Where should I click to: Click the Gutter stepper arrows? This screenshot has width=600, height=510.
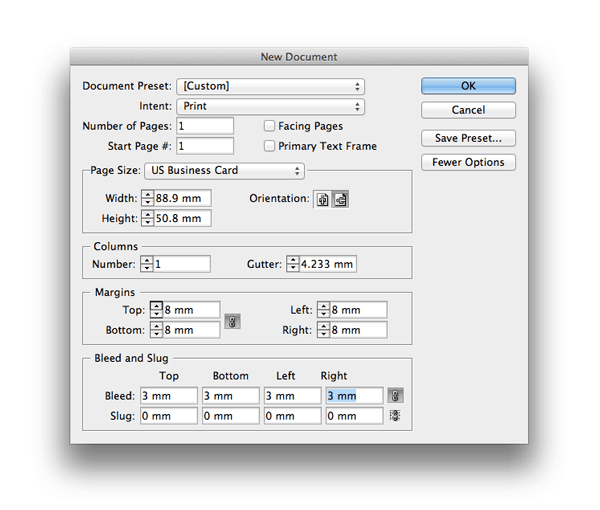click(293, 264)
